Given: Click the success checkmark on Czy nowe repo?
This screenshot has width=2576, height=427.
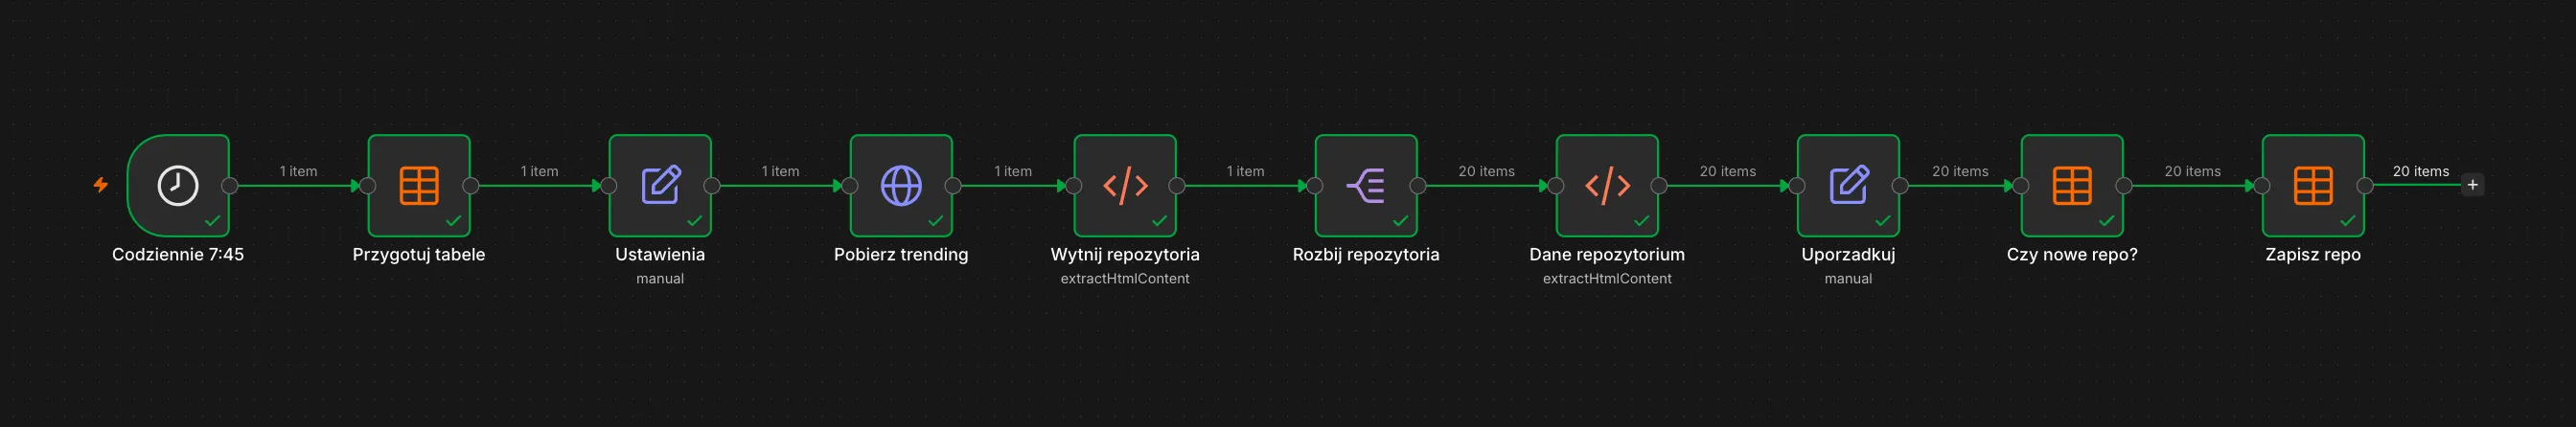Looking at the screenshot, I should 2106,221.
